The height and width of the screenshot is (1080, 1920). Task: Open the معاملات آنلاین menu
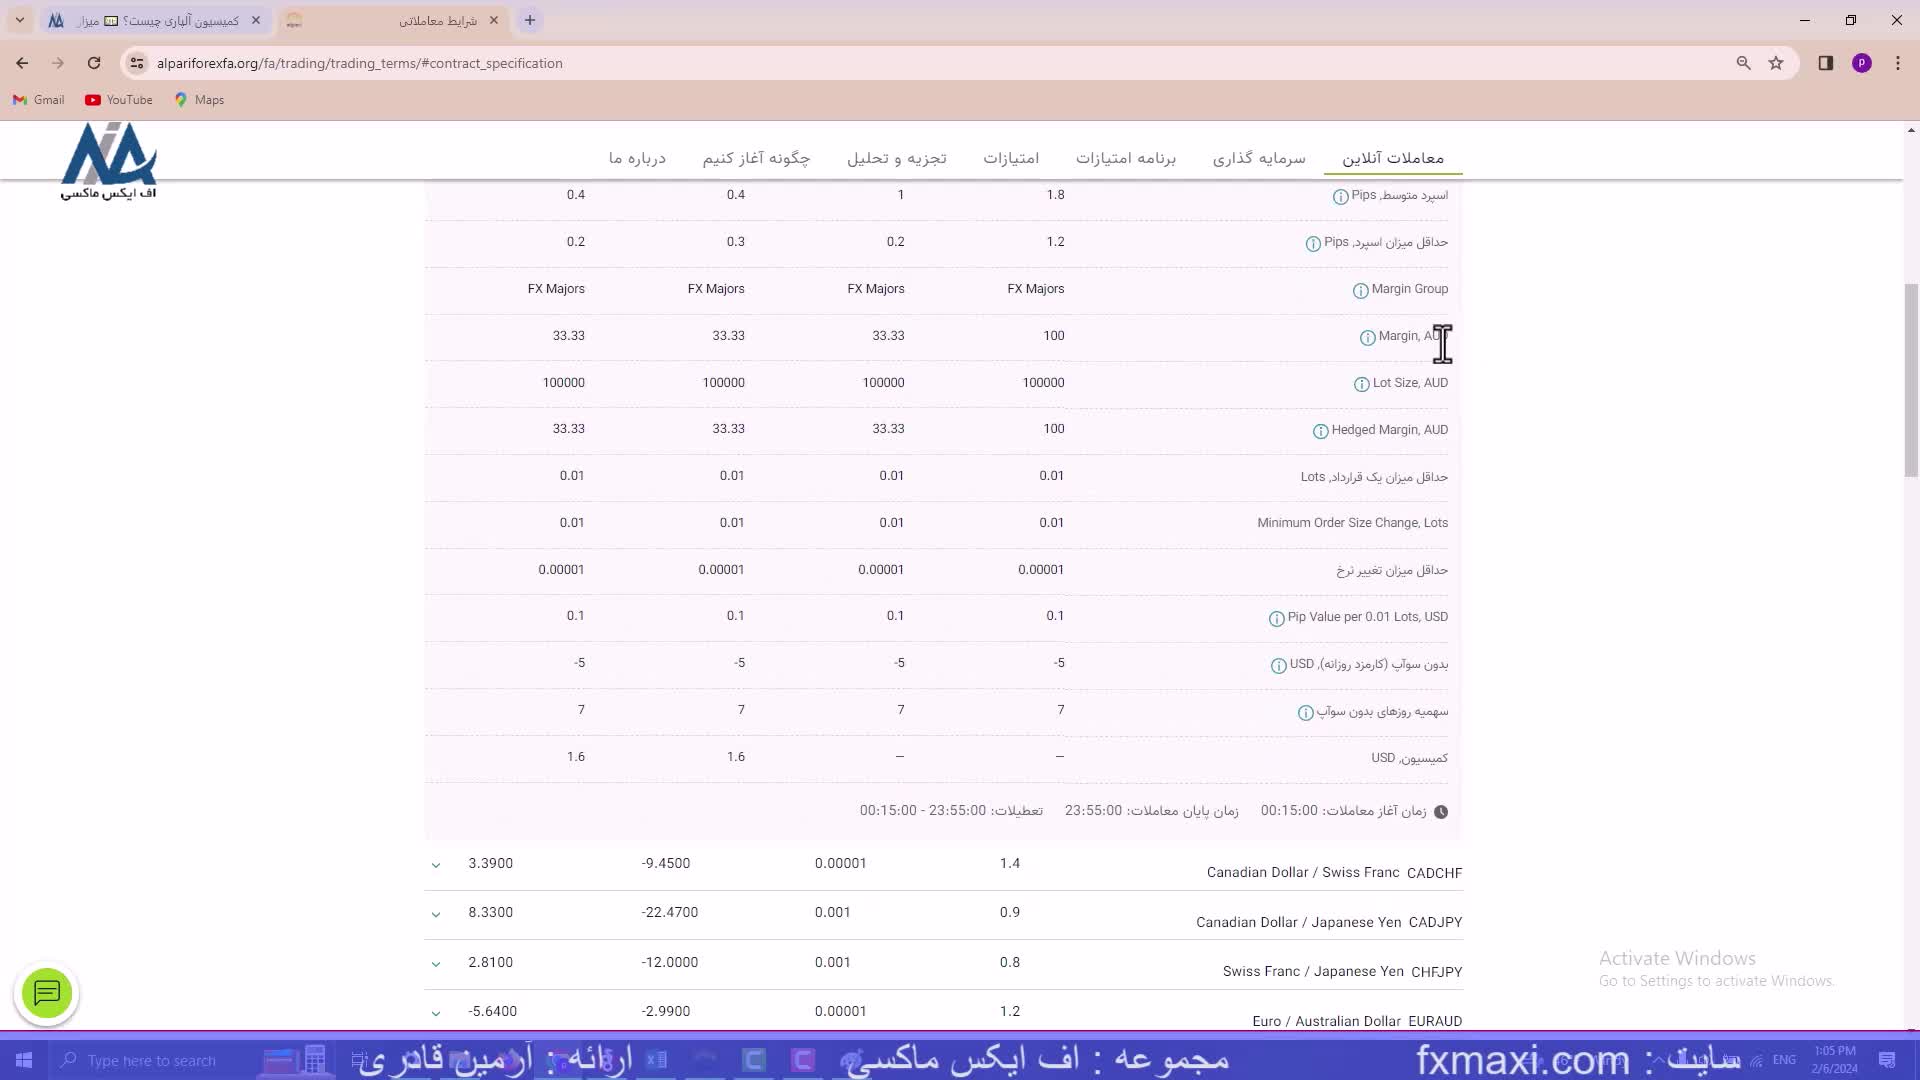point(1392,158)
